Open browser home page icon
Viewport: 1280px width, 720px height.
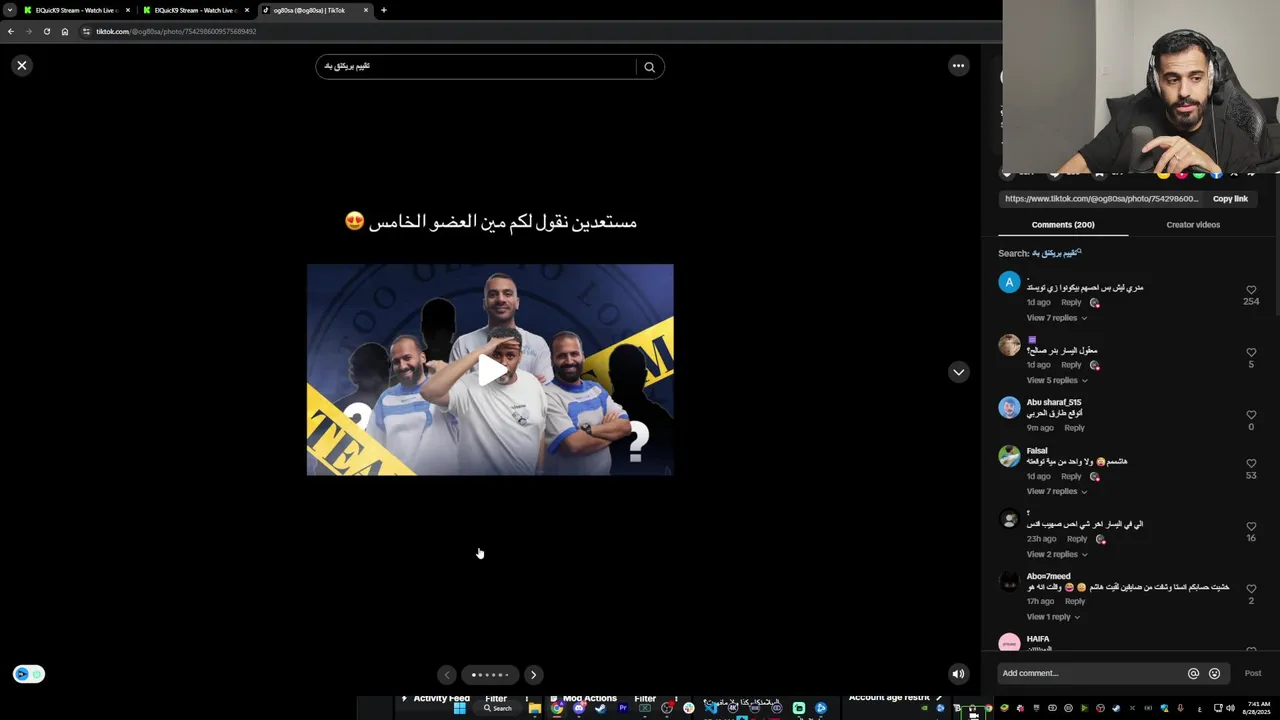coord(65,31)
